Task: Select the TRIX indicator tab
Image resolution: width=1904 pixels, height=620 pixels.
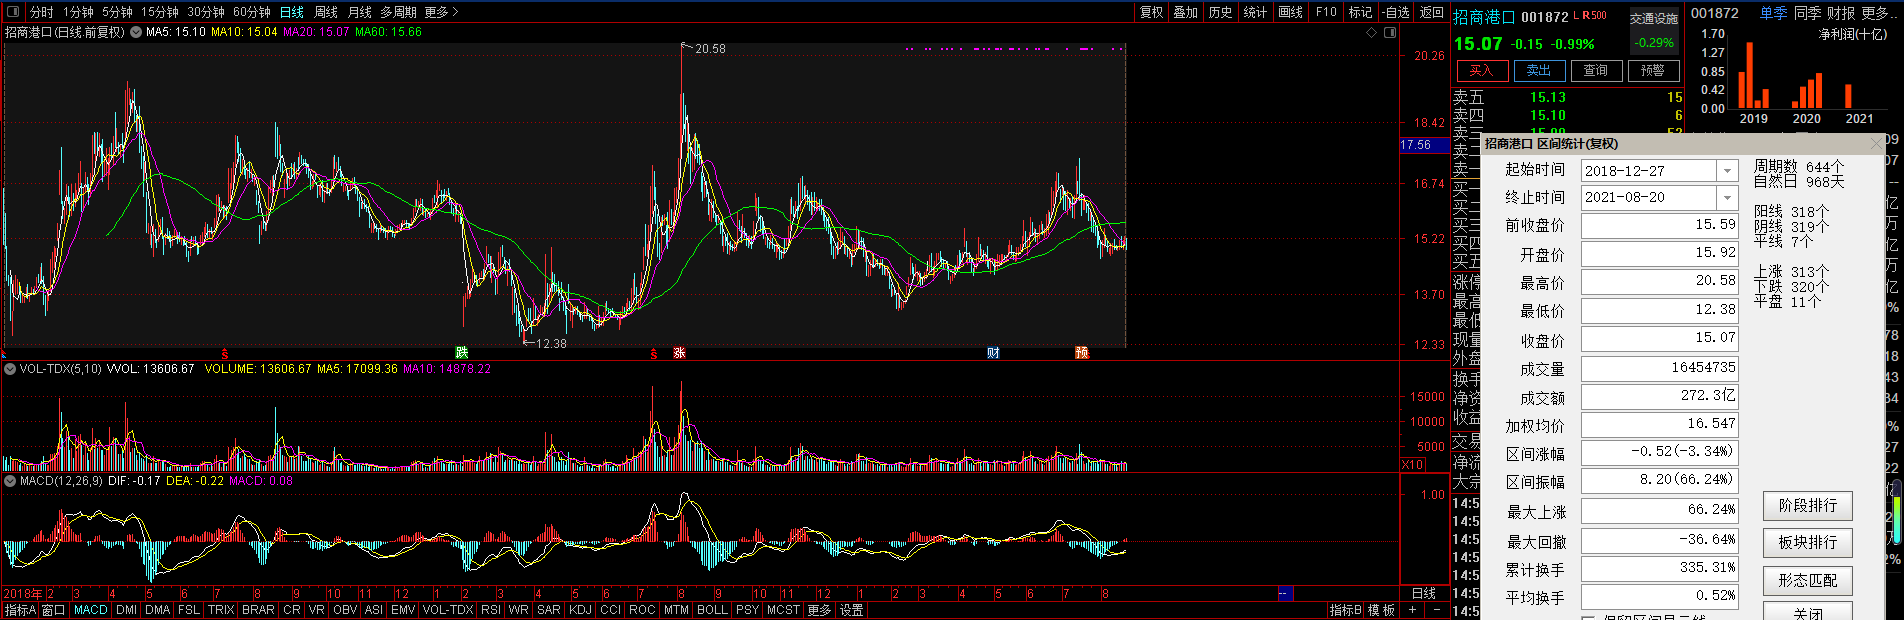Action: (x=221, y=610)
